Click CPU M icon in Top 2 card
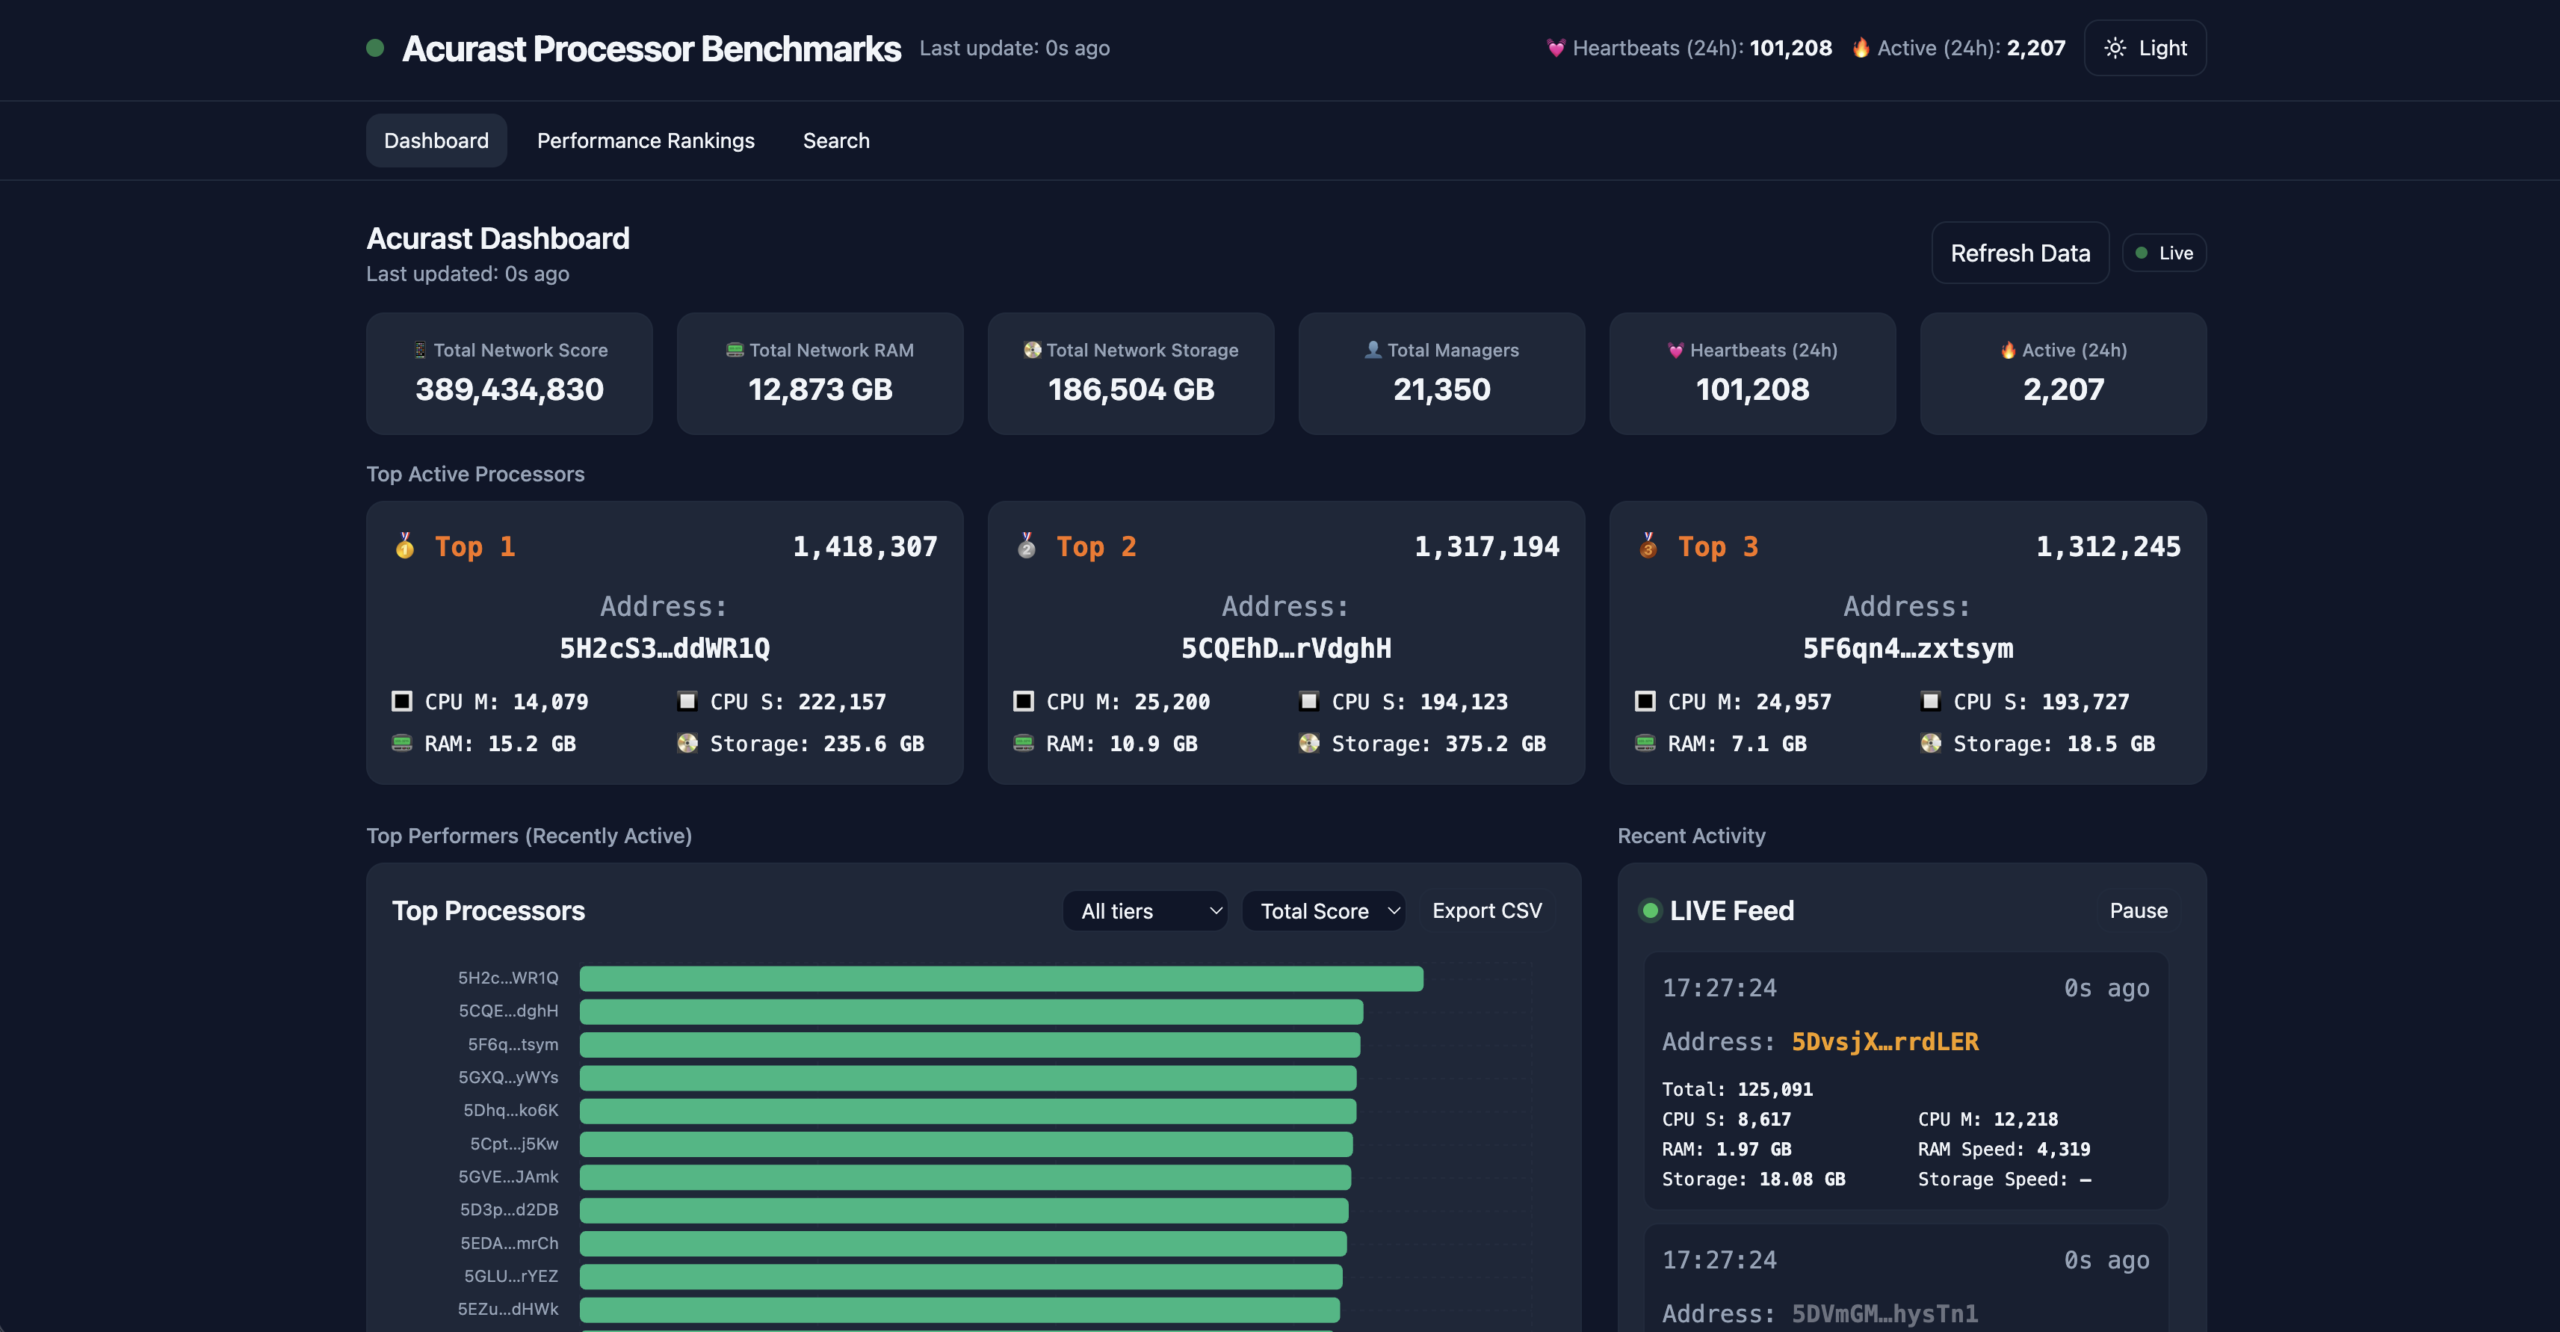Image resolution: width=2560 pixels, height=1332 pixels. pos(1024,701)
